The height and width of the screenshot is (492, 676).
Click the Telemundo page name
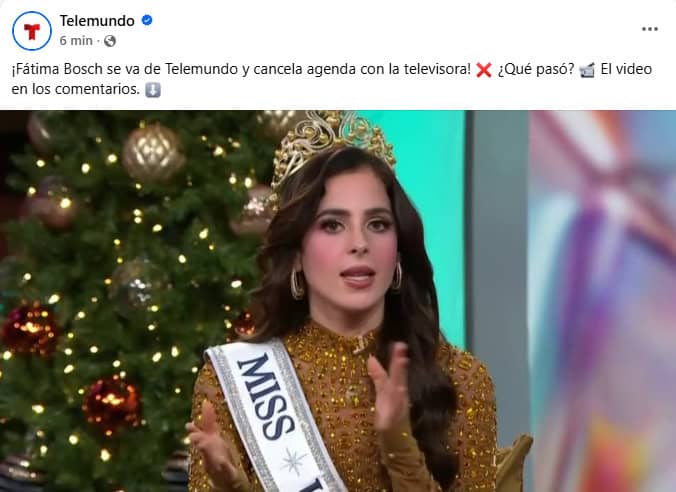[x=97, y=21]
